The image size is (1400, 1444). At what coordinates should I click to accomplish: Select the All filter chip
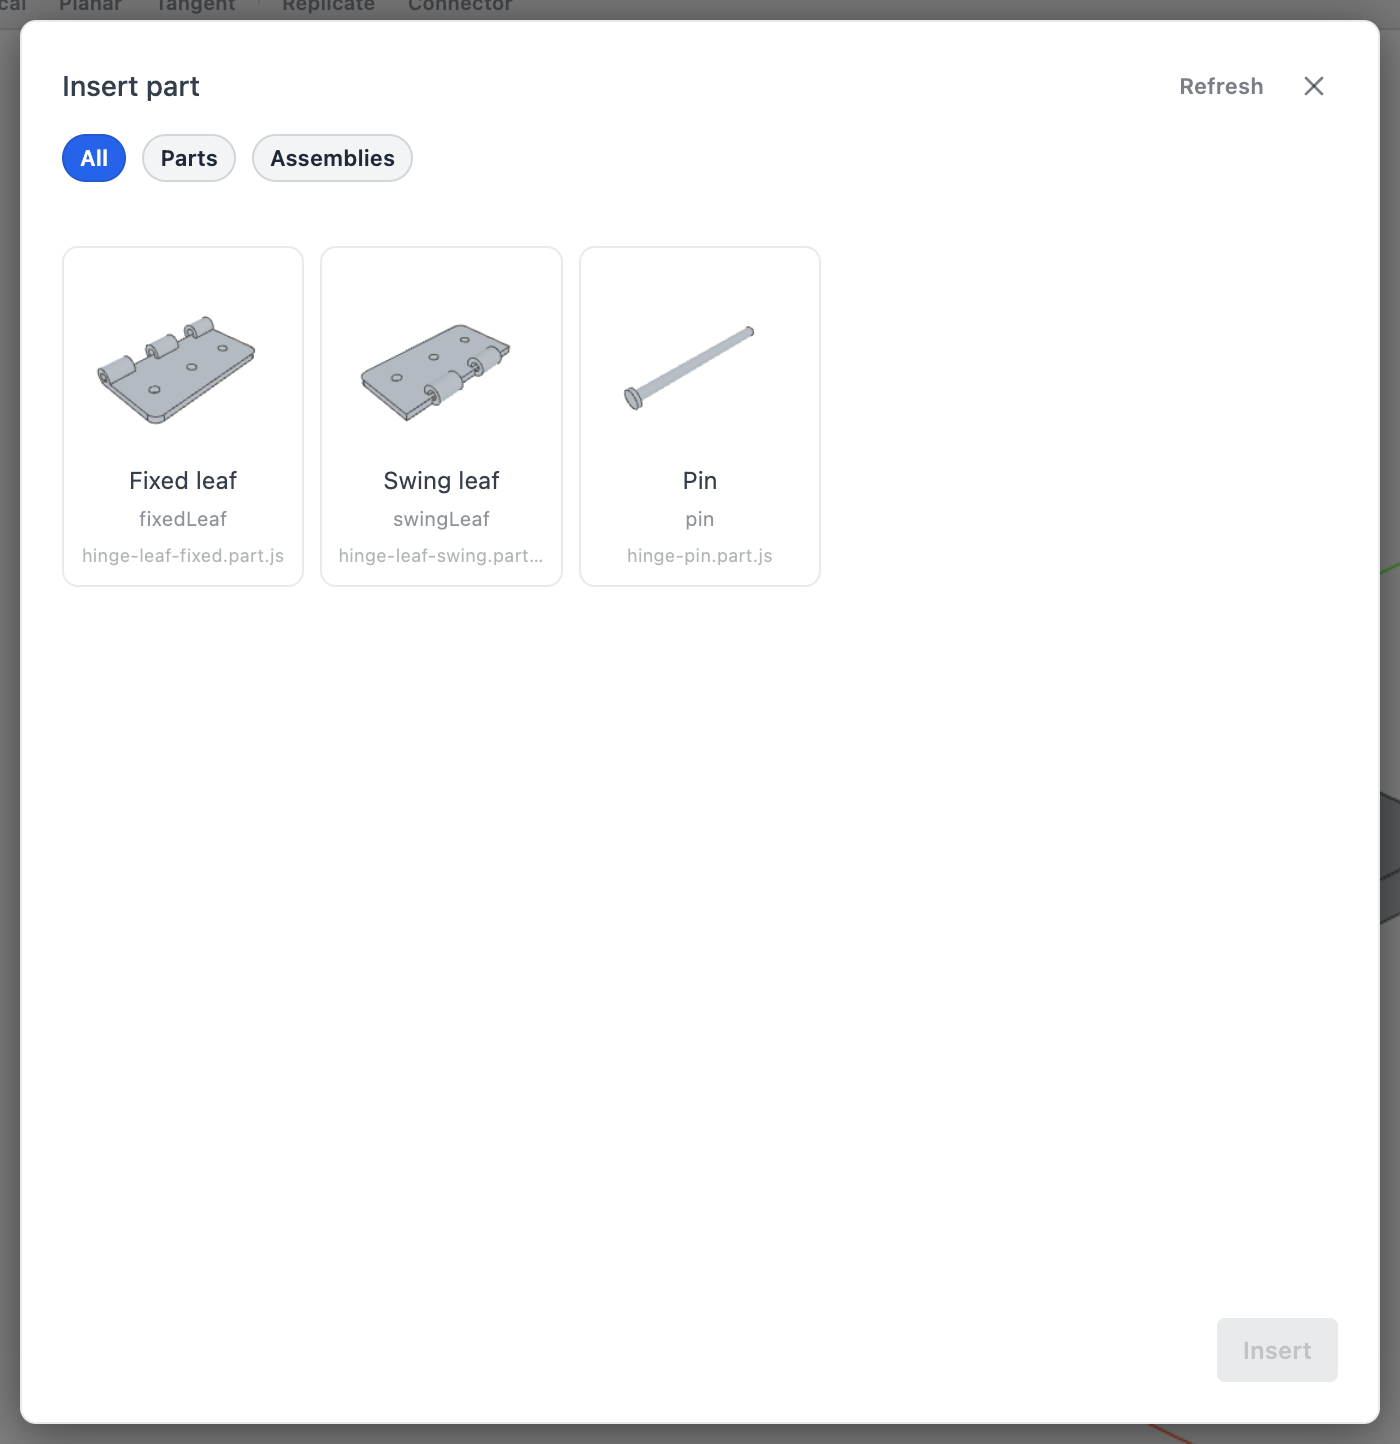click(94, 158)
